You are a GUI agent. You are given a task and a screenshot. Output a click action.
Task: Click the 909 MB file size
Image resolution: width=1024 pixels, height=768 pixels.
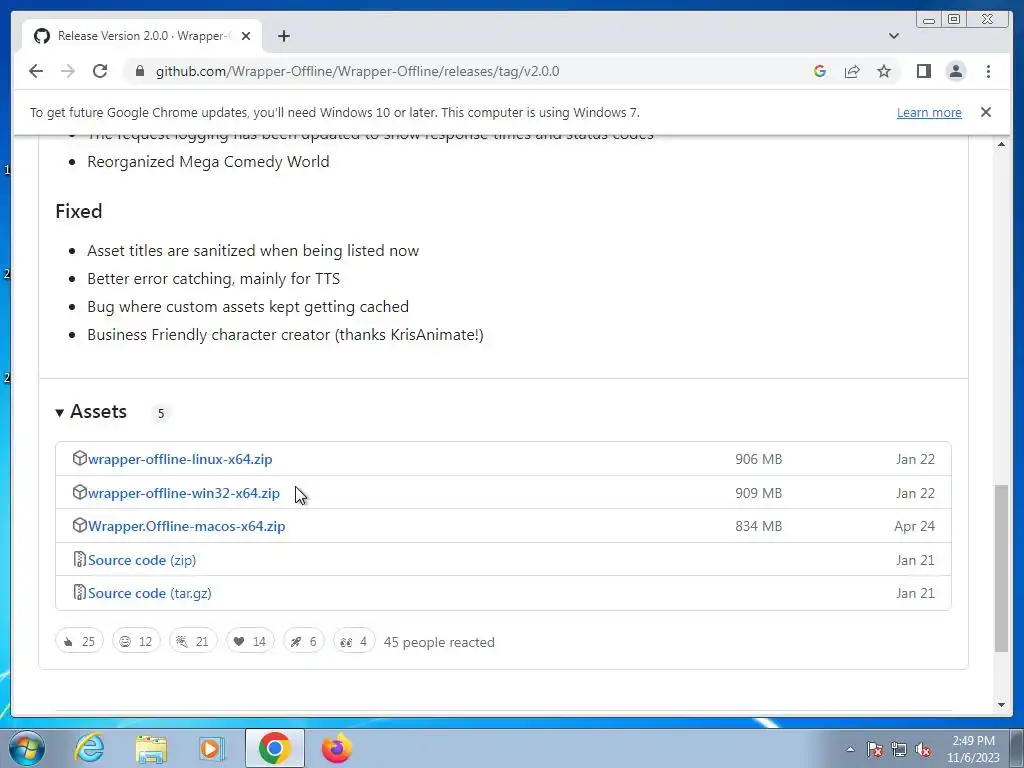(758, 493)
